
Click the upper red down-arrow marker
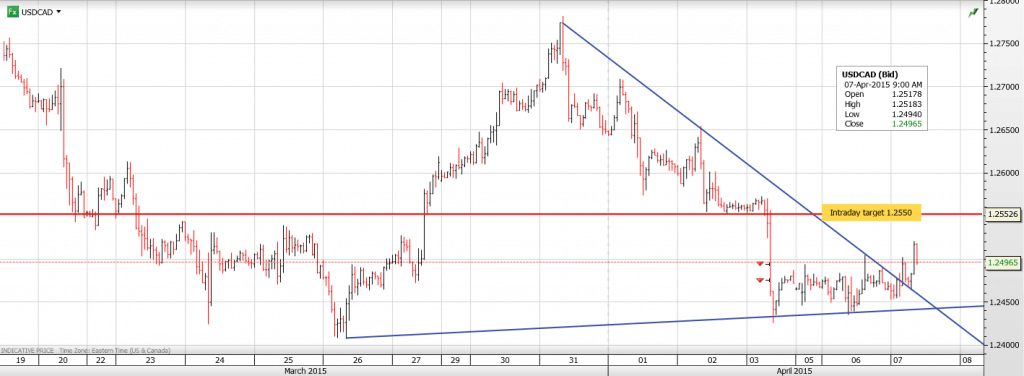[760, 263]
